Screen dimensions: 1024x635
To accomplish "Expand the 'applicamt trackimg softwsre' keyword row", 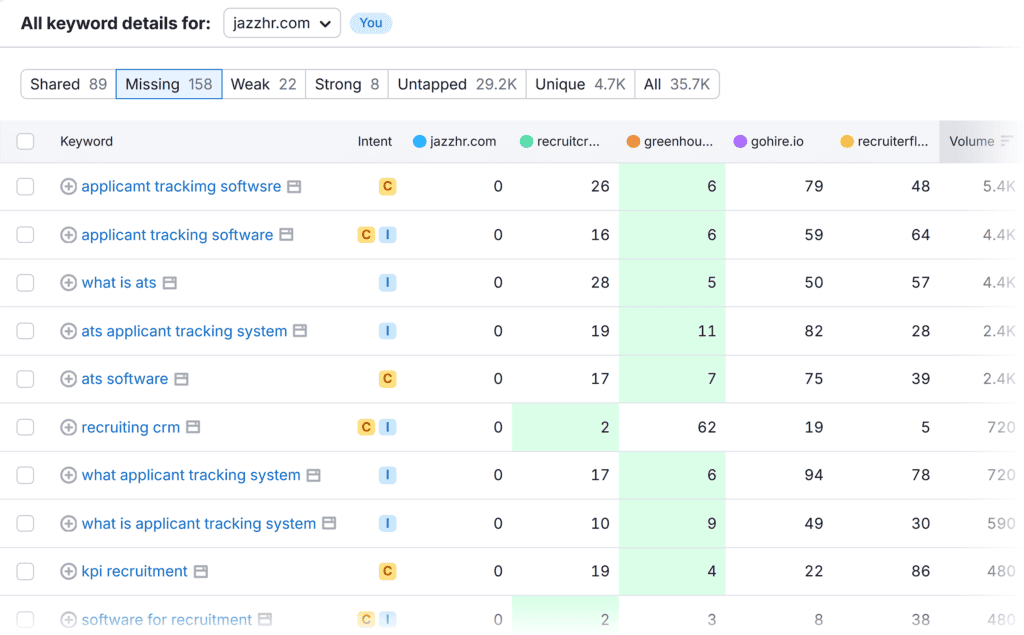I will tap(68, 187).
